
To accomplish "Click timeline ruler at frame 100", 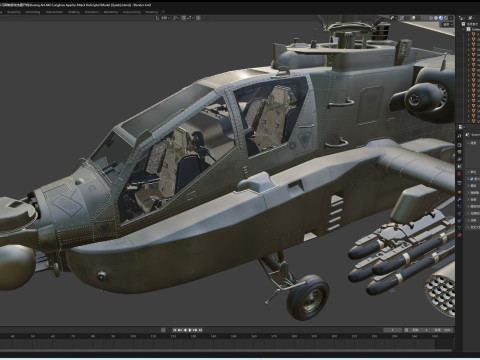I will pyautogui.click(x=133, y=336).
